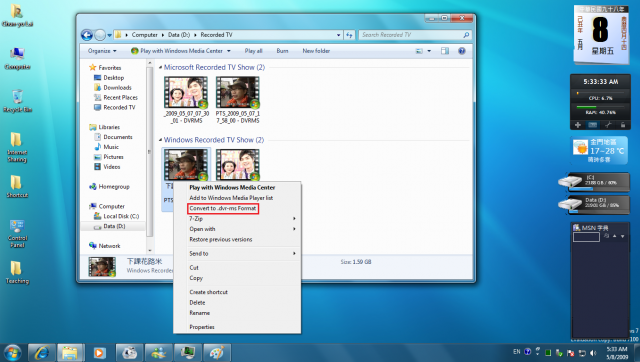Click the Explorer Back arrow button
640x362 pixels.
[x=87, y=35]
